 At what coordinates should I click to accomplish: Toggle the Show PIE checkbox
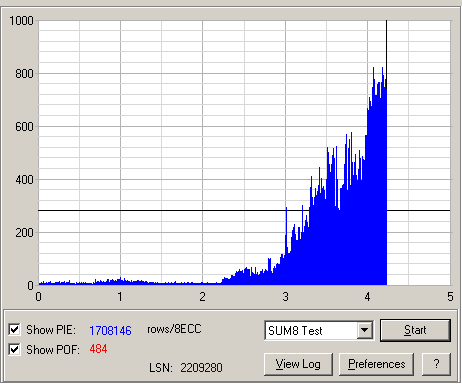click(x=14, y=330)
